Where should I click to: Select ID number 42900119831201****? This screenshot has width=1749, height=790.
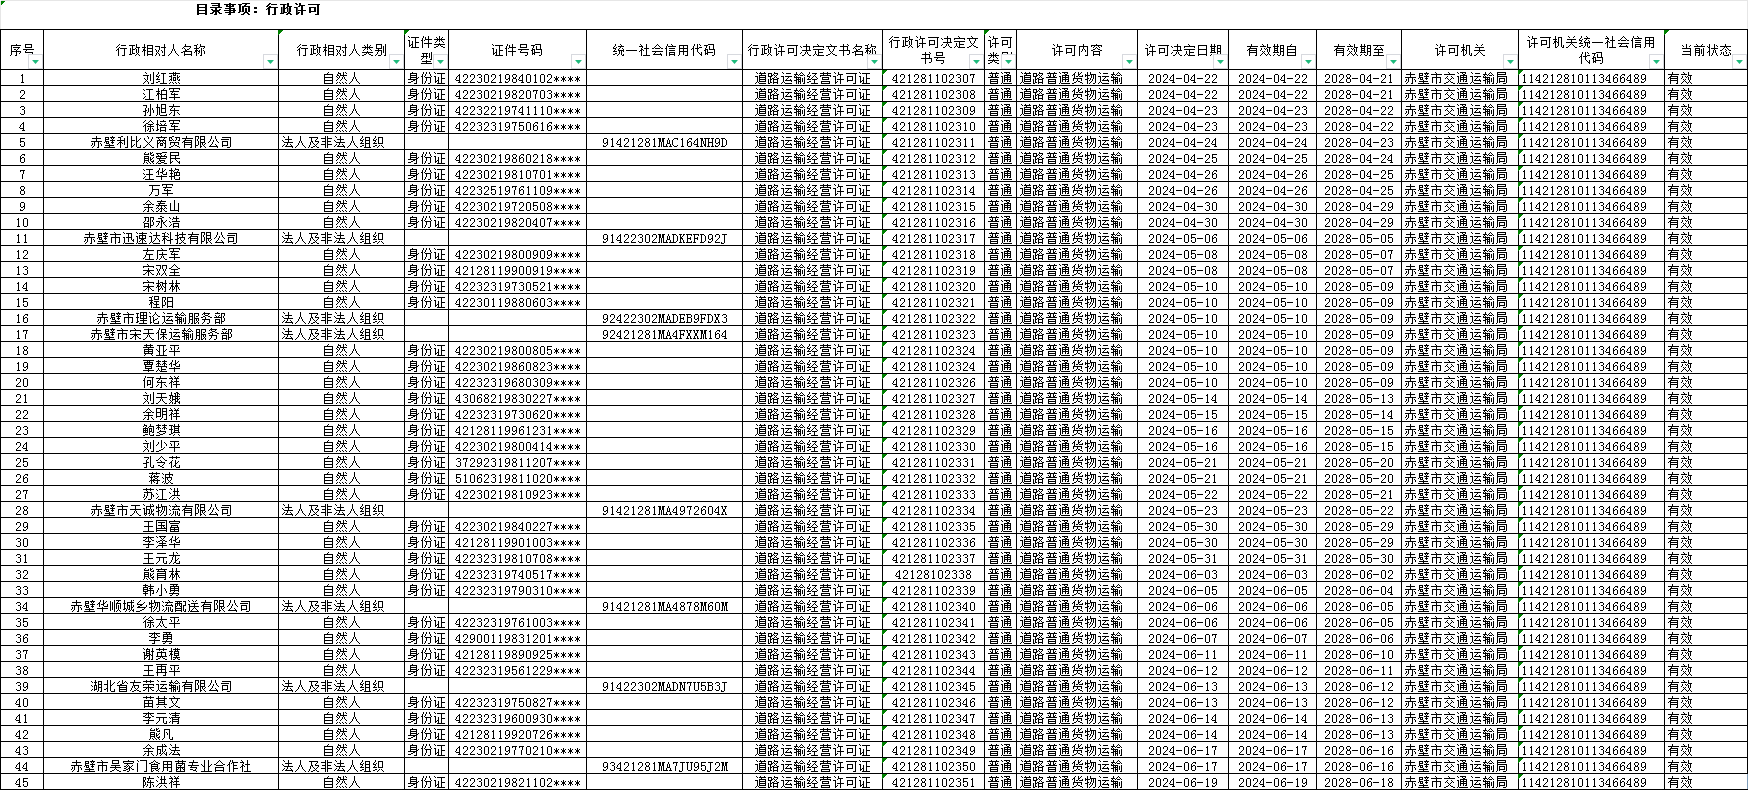click(518, 638)
